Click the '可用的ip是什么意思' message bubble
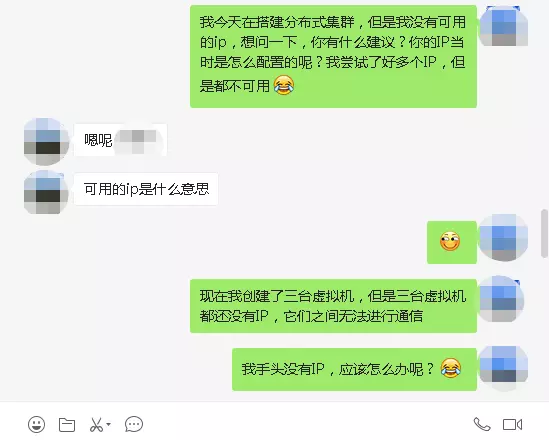 [x=146, y=189]
